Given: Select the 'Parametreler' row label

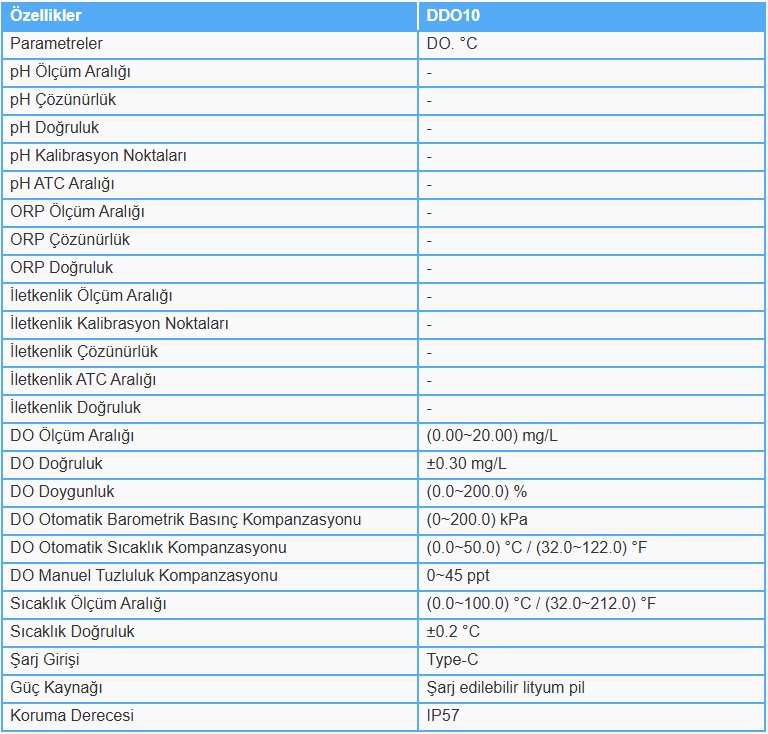Looking at the screenshot, I should 56,44.
